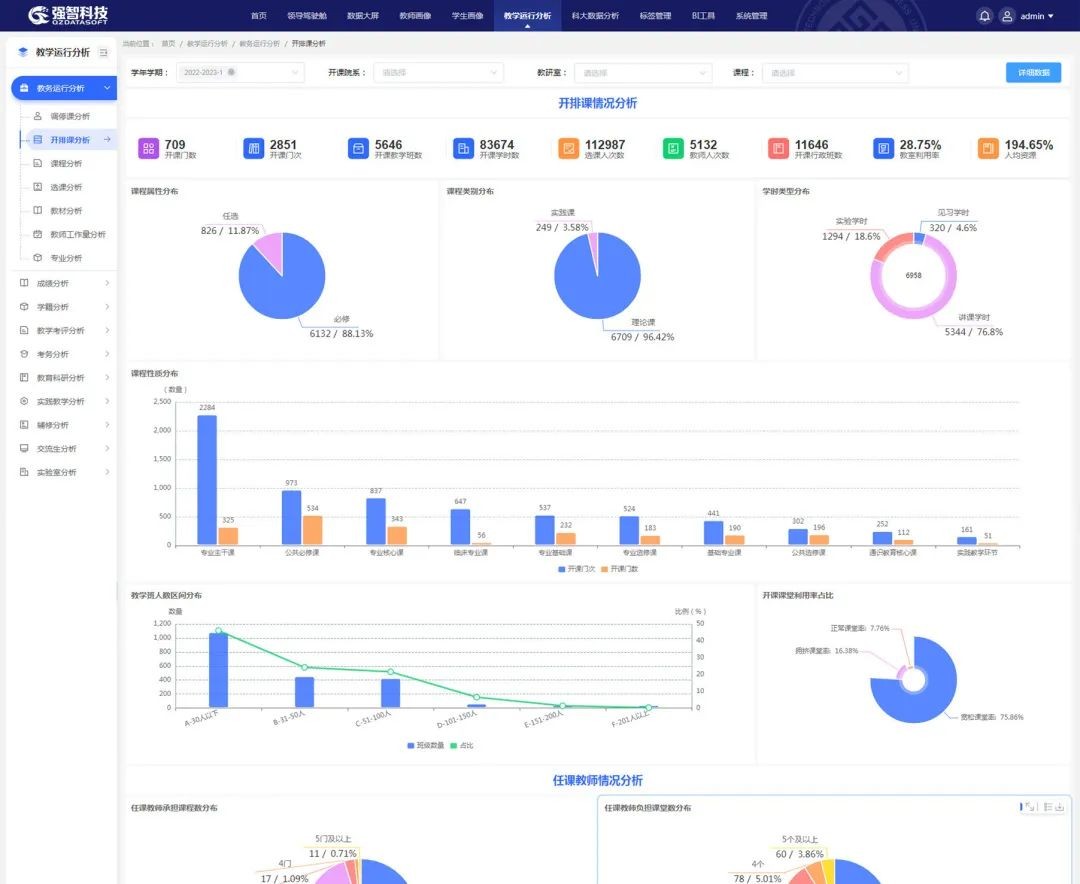Click the purple 开课门数 stat icon
This screenshot has height=884, width=1080.
pos(148,148)
